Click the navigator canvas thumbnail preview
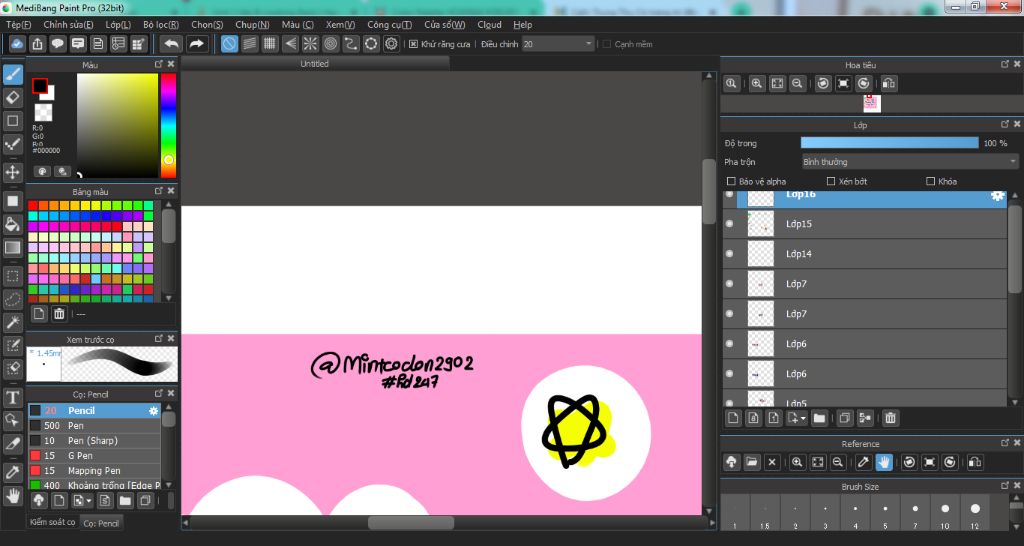 872,104
